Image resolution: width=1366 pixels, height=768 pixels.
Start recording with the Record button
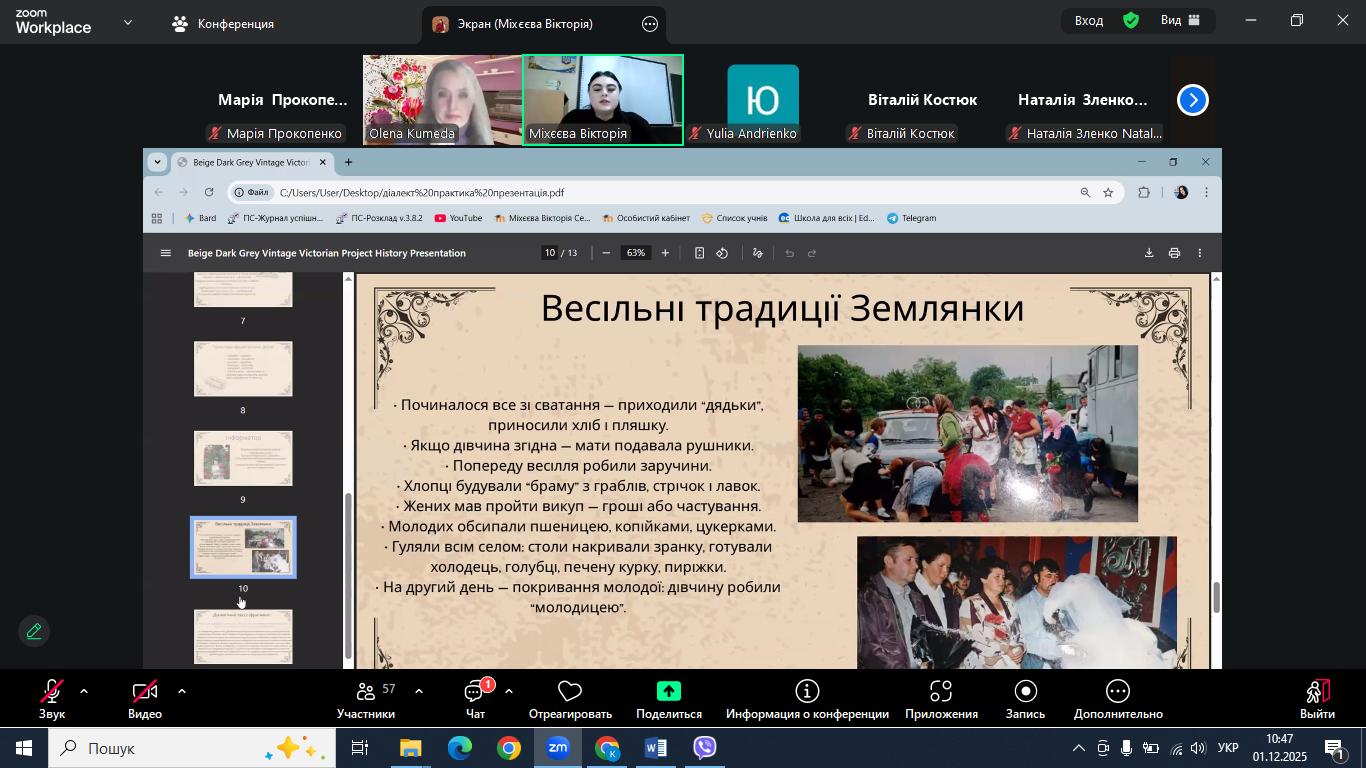pos(1025,698)
